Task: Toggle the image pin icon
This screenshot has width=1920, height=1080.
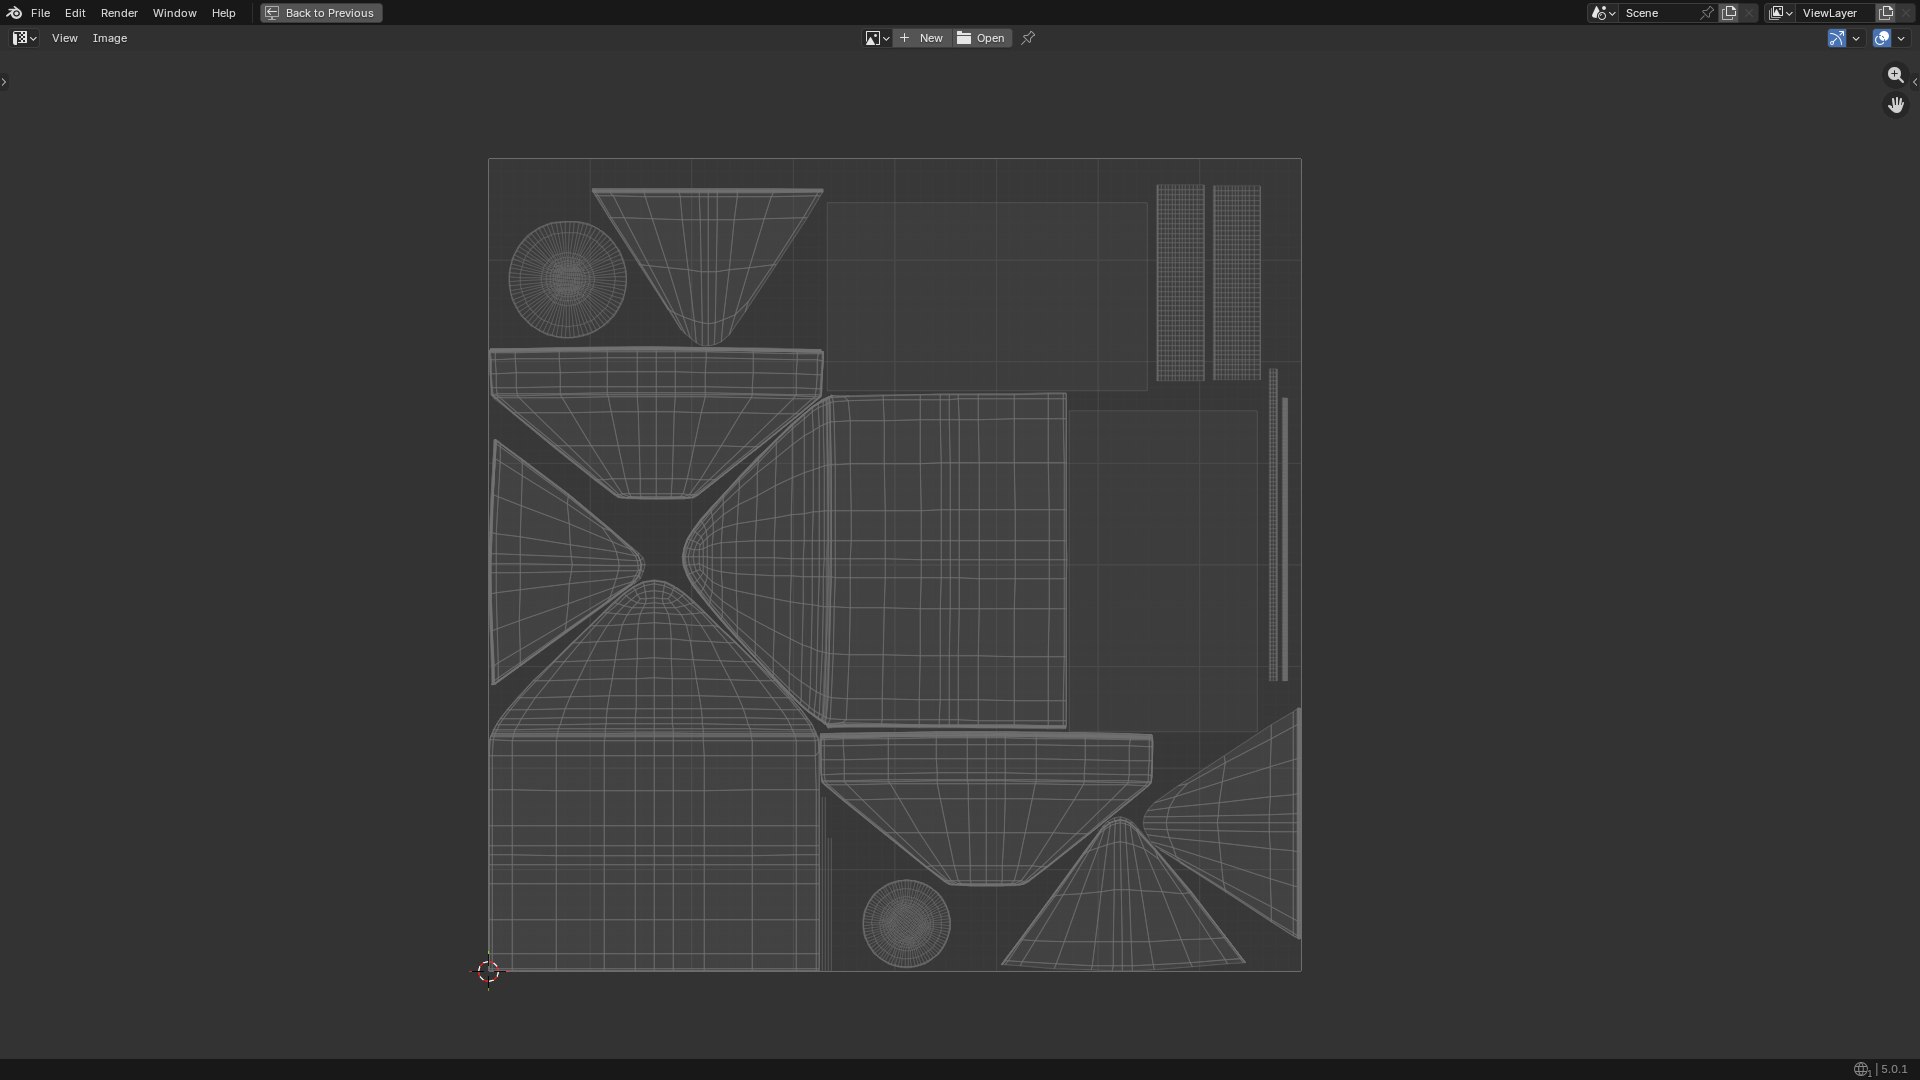Action: tap(1028, 38)
